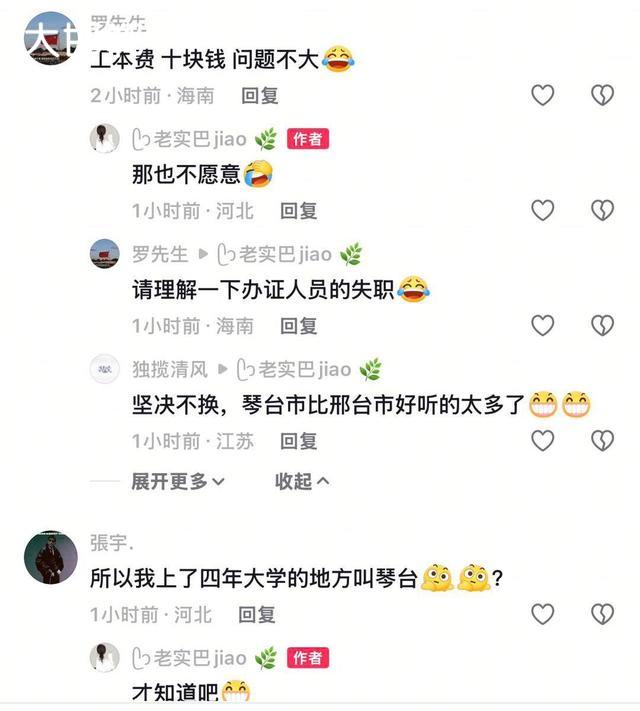640x711 pixels.
Task: Collapse replies using 收起
Action: 302,482
